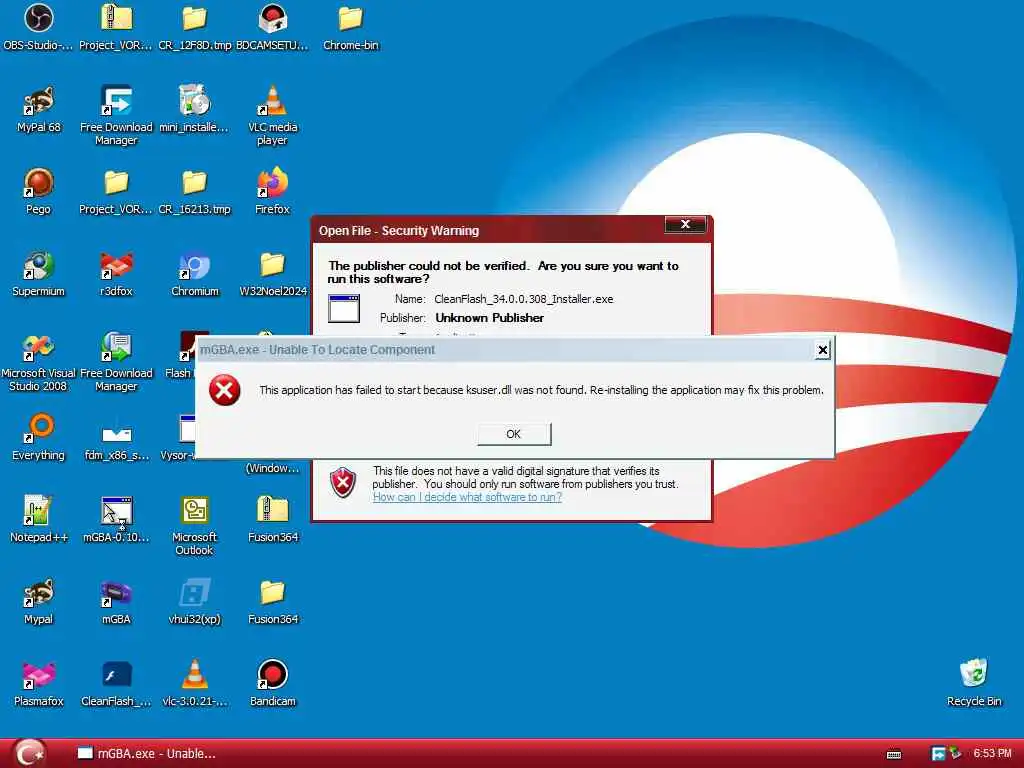
Task: Select Free Download Manager icon beside MyPal 68
Action: coord(116,115)
